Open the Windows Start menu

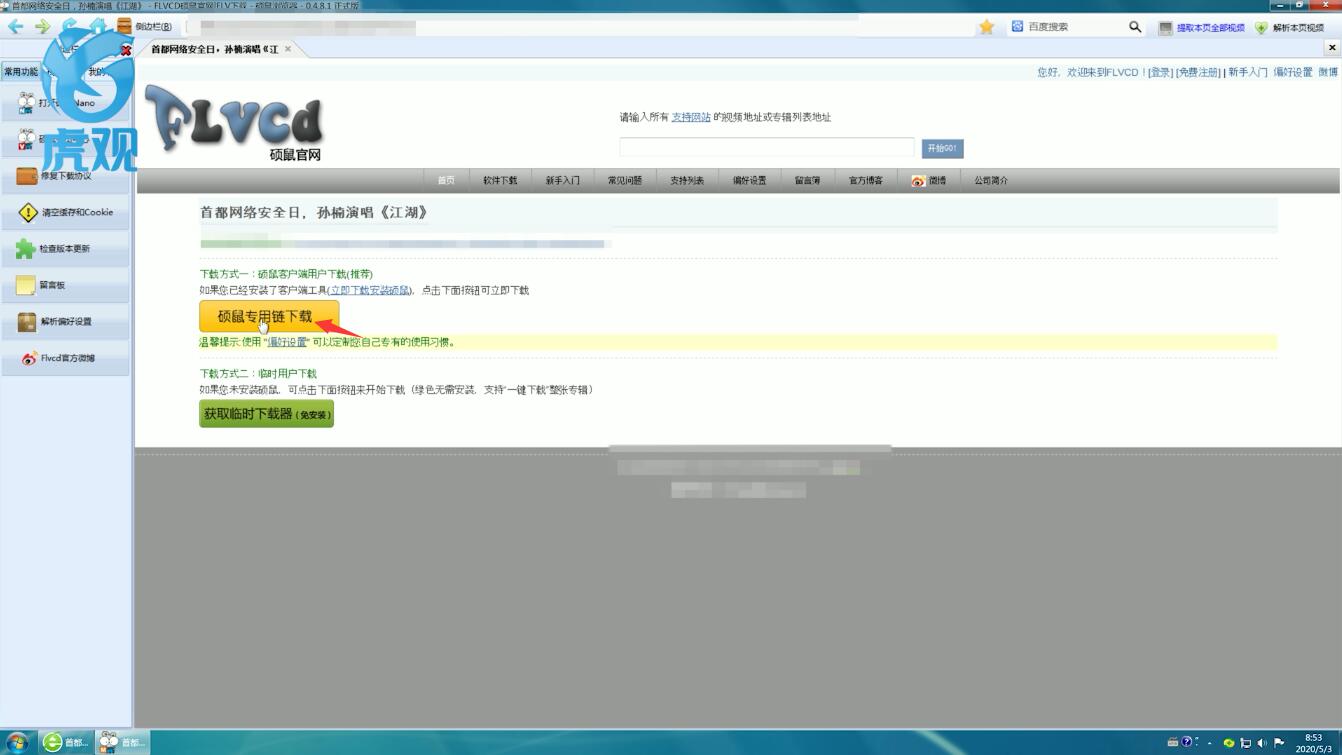coord(17,742)
